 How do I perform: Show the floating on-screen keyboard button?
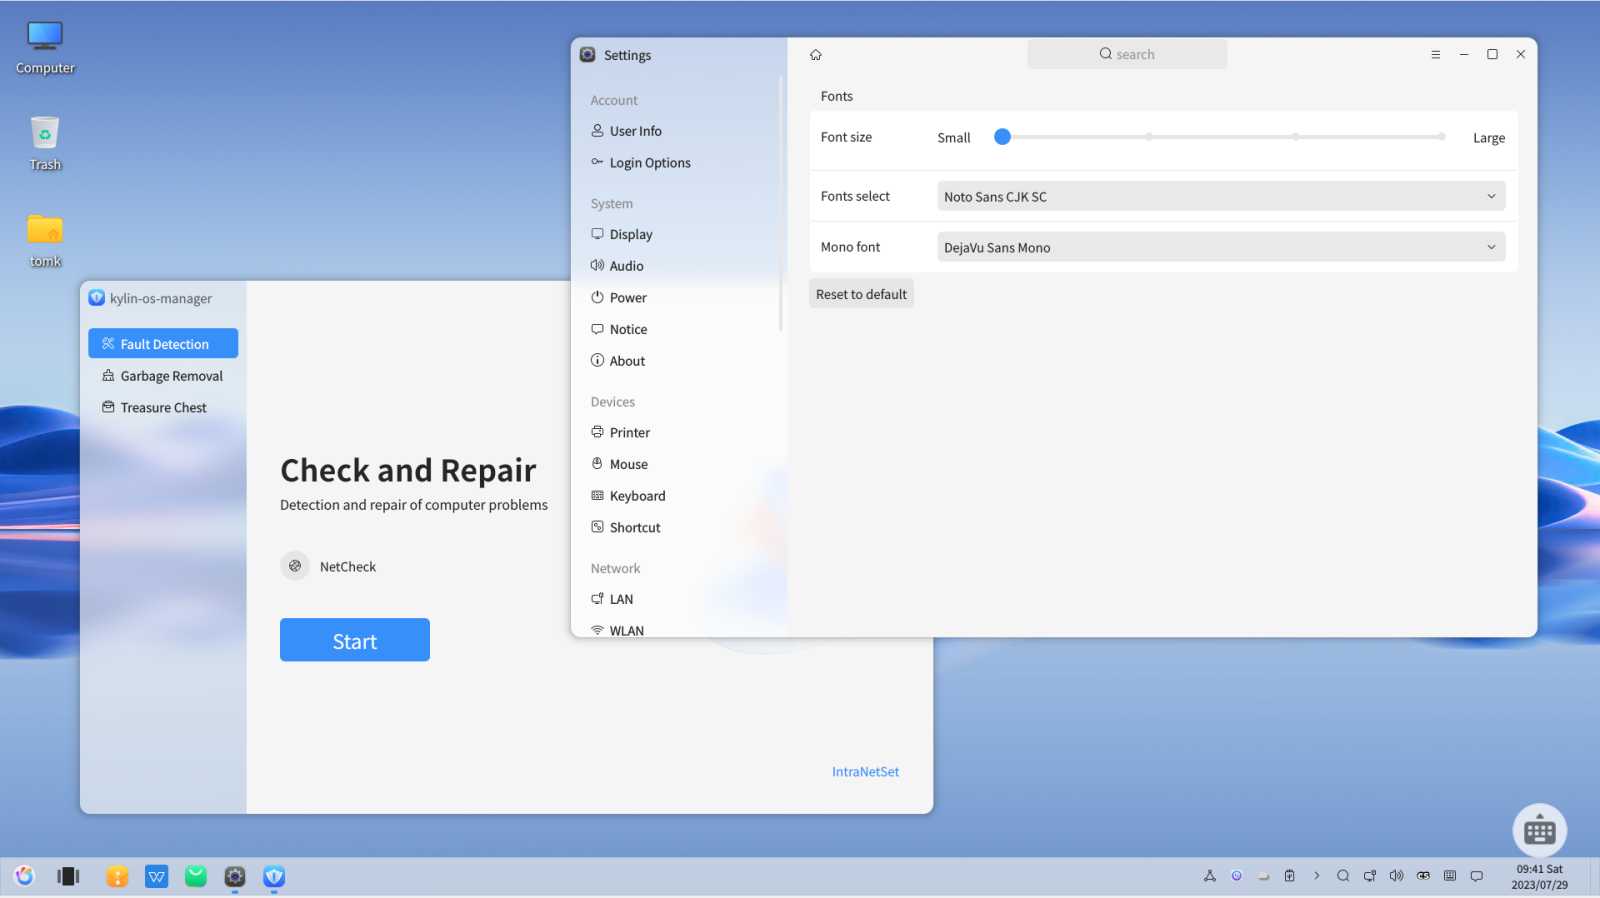click(1539, 830)
